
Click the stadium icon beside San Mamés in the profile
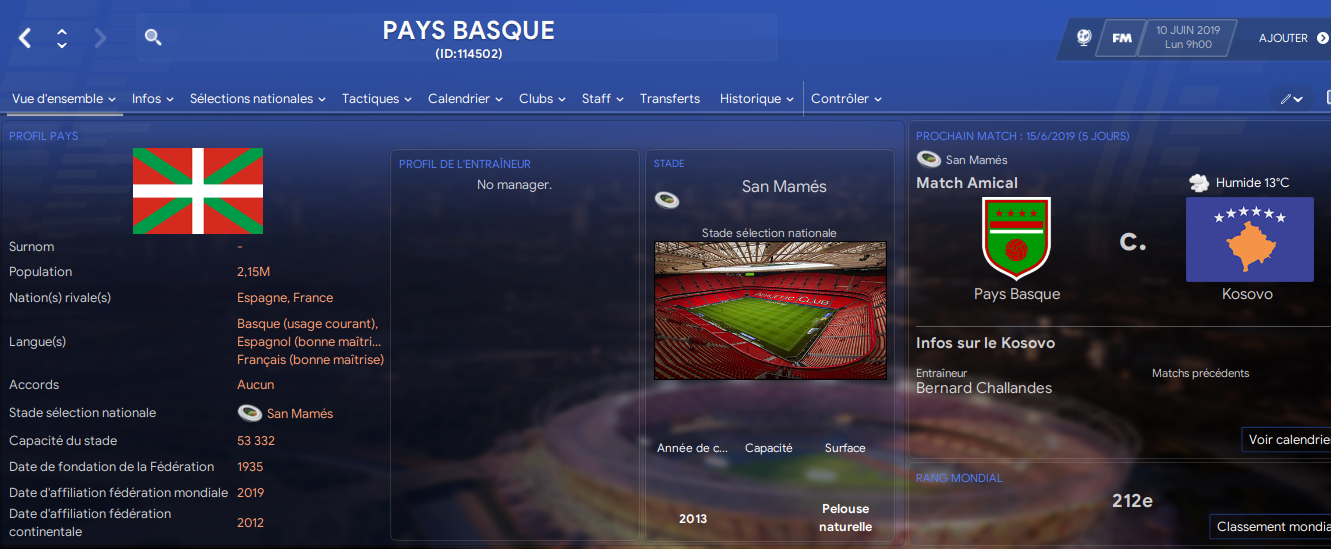[x=250, y=413]
